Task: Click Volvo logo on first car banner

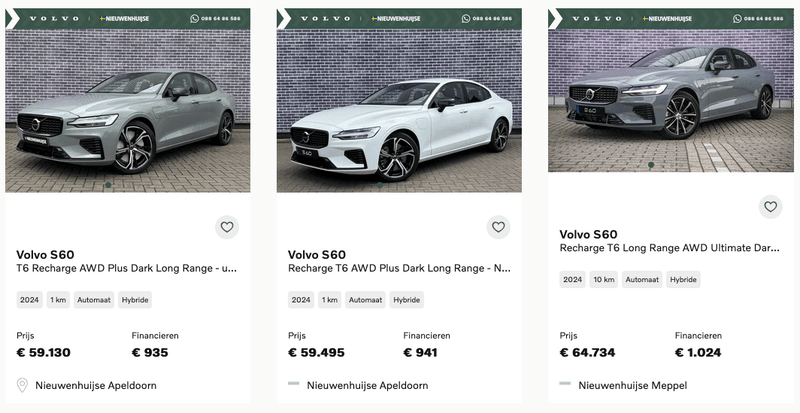Action: [x=46, y=18]
